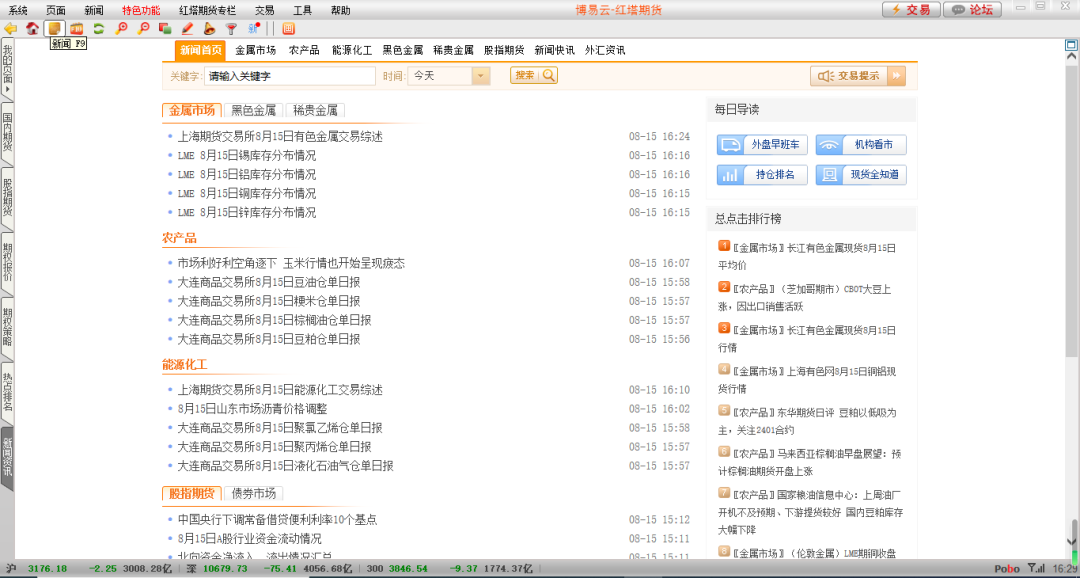Image resolution: width=1080 pixels, height=578 pixels.
Task: Click the magnifier inside the 搜索 button
Action: 548,75
